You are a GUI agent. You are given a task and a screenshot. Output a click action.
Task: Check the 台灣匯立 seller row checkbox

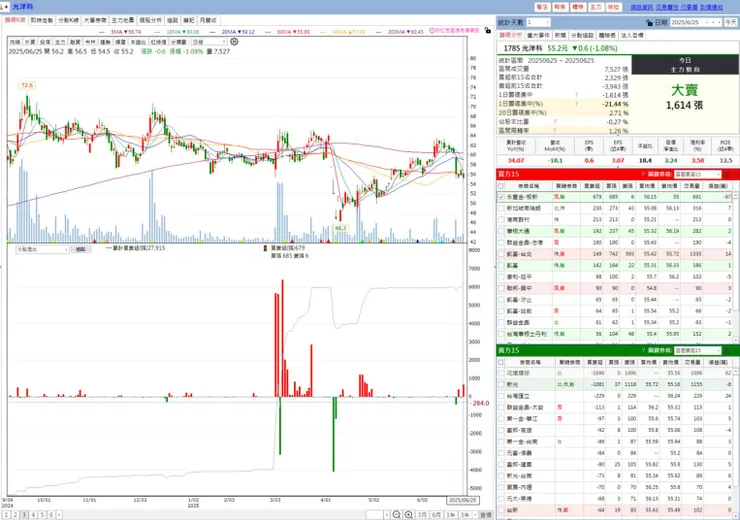pos(501,396)
